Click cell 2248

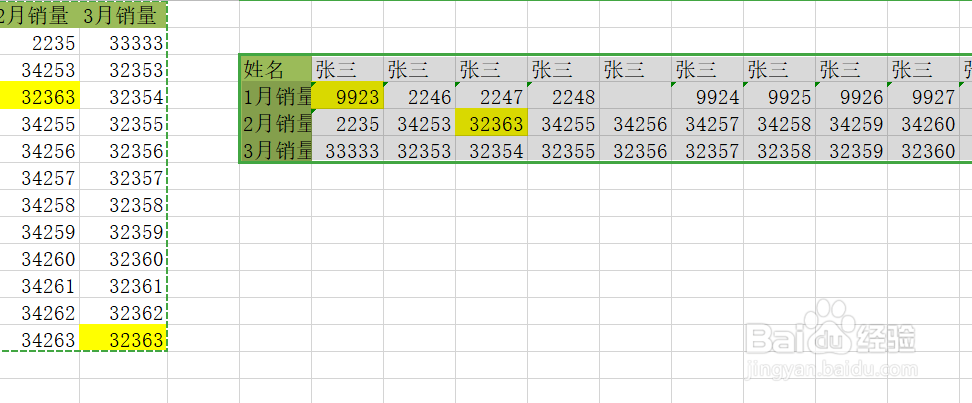[x=563, y=95]
